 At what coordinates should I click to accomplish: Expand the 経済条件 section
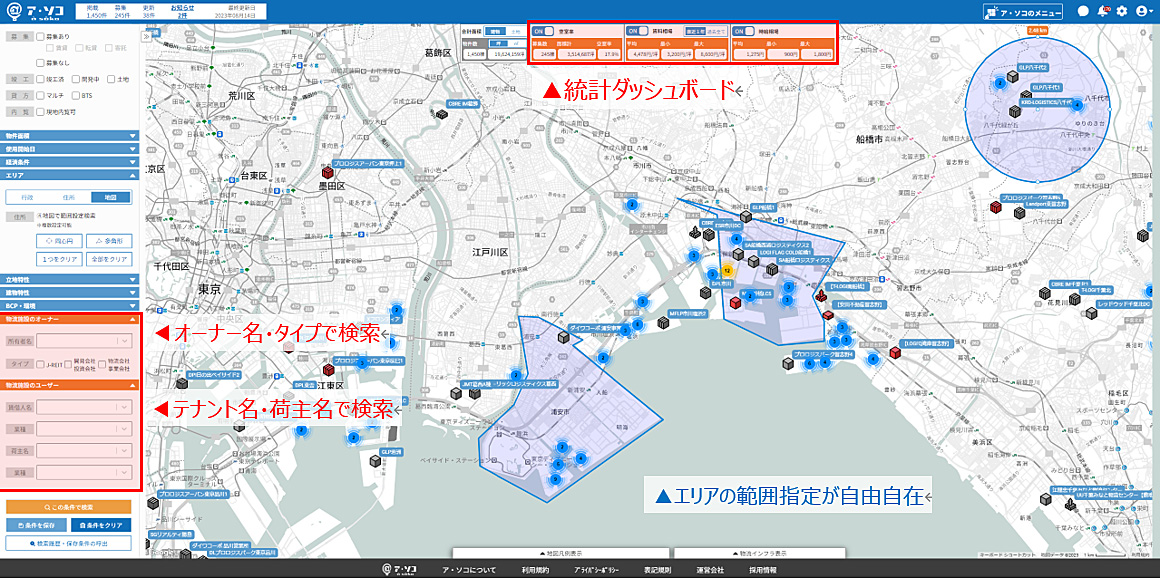tap(69, 160)
